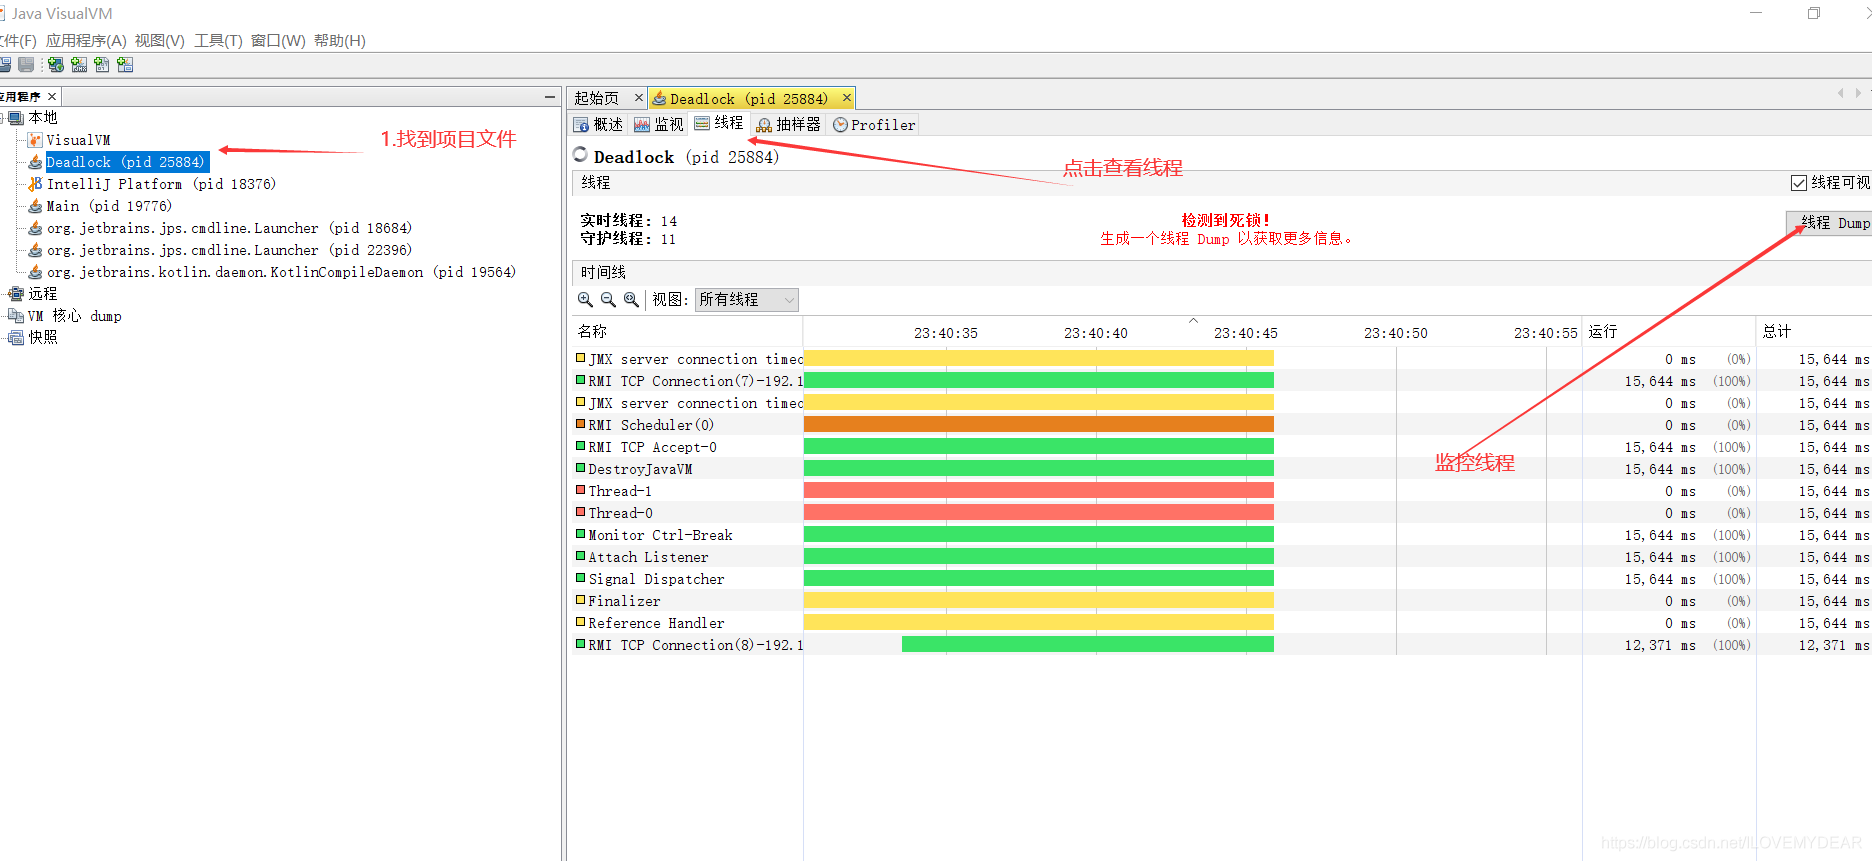Image resolution: width=1872 pixels, height=861 pixels.
Task: Click the red Thread-1 timeline bar
Action: point(1038,490)
